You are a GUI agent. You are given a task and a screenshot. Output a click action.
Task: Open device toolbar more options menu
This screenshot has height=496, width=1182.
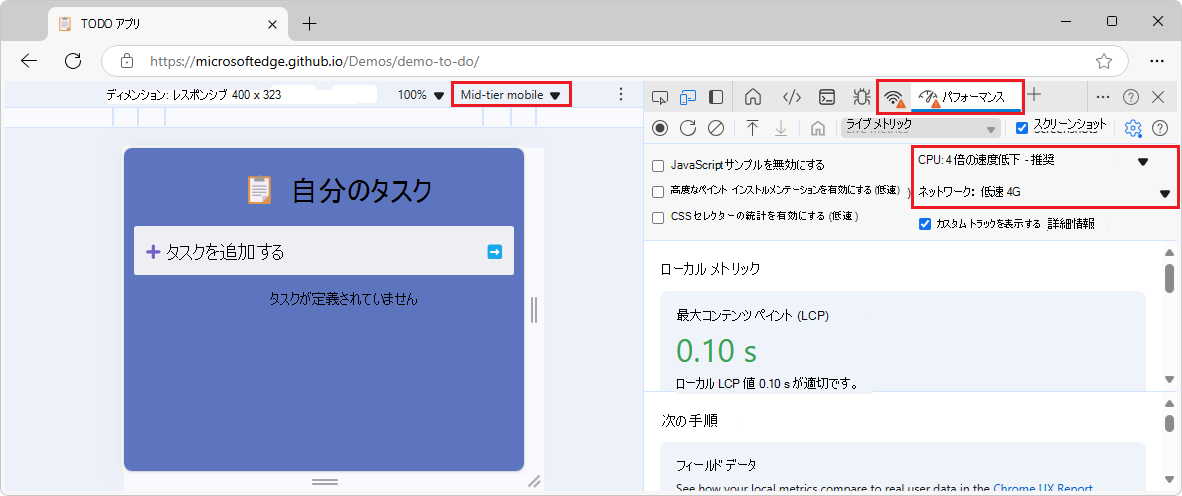click(x=620, y=94)
